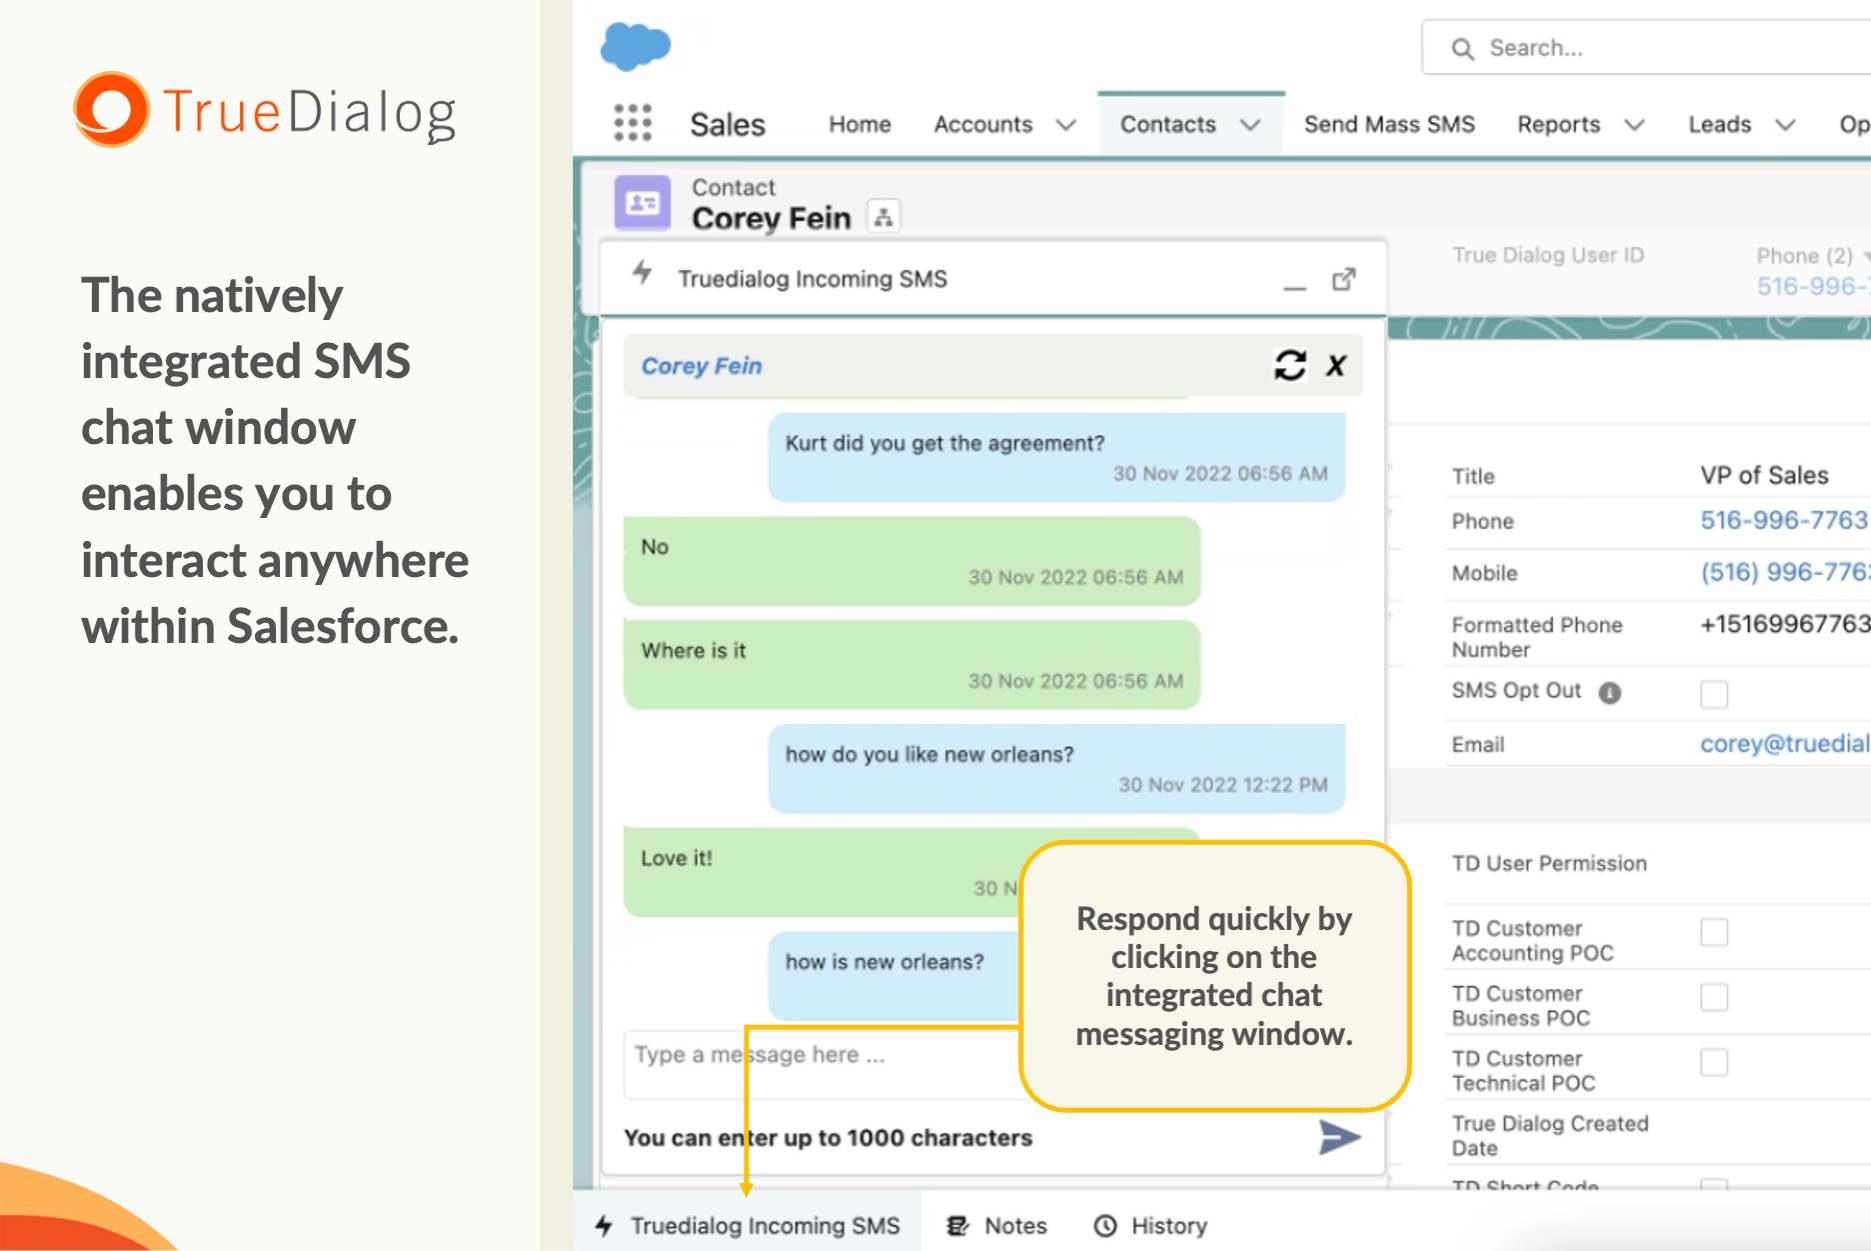Close the Corey Fein chat with X
This screenshot has height=1251, width=1871.
coord(1336,365)
